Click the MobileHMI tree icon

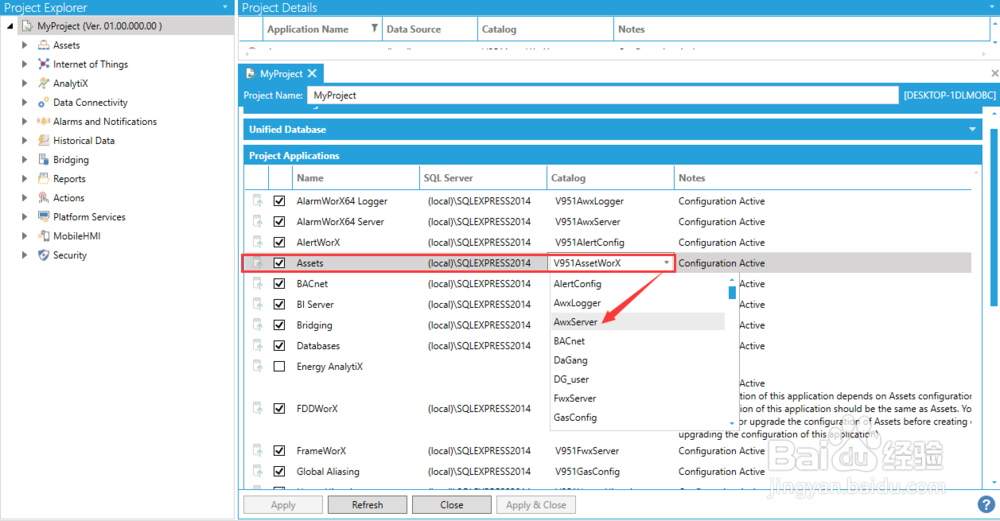(x=43, y=236)
